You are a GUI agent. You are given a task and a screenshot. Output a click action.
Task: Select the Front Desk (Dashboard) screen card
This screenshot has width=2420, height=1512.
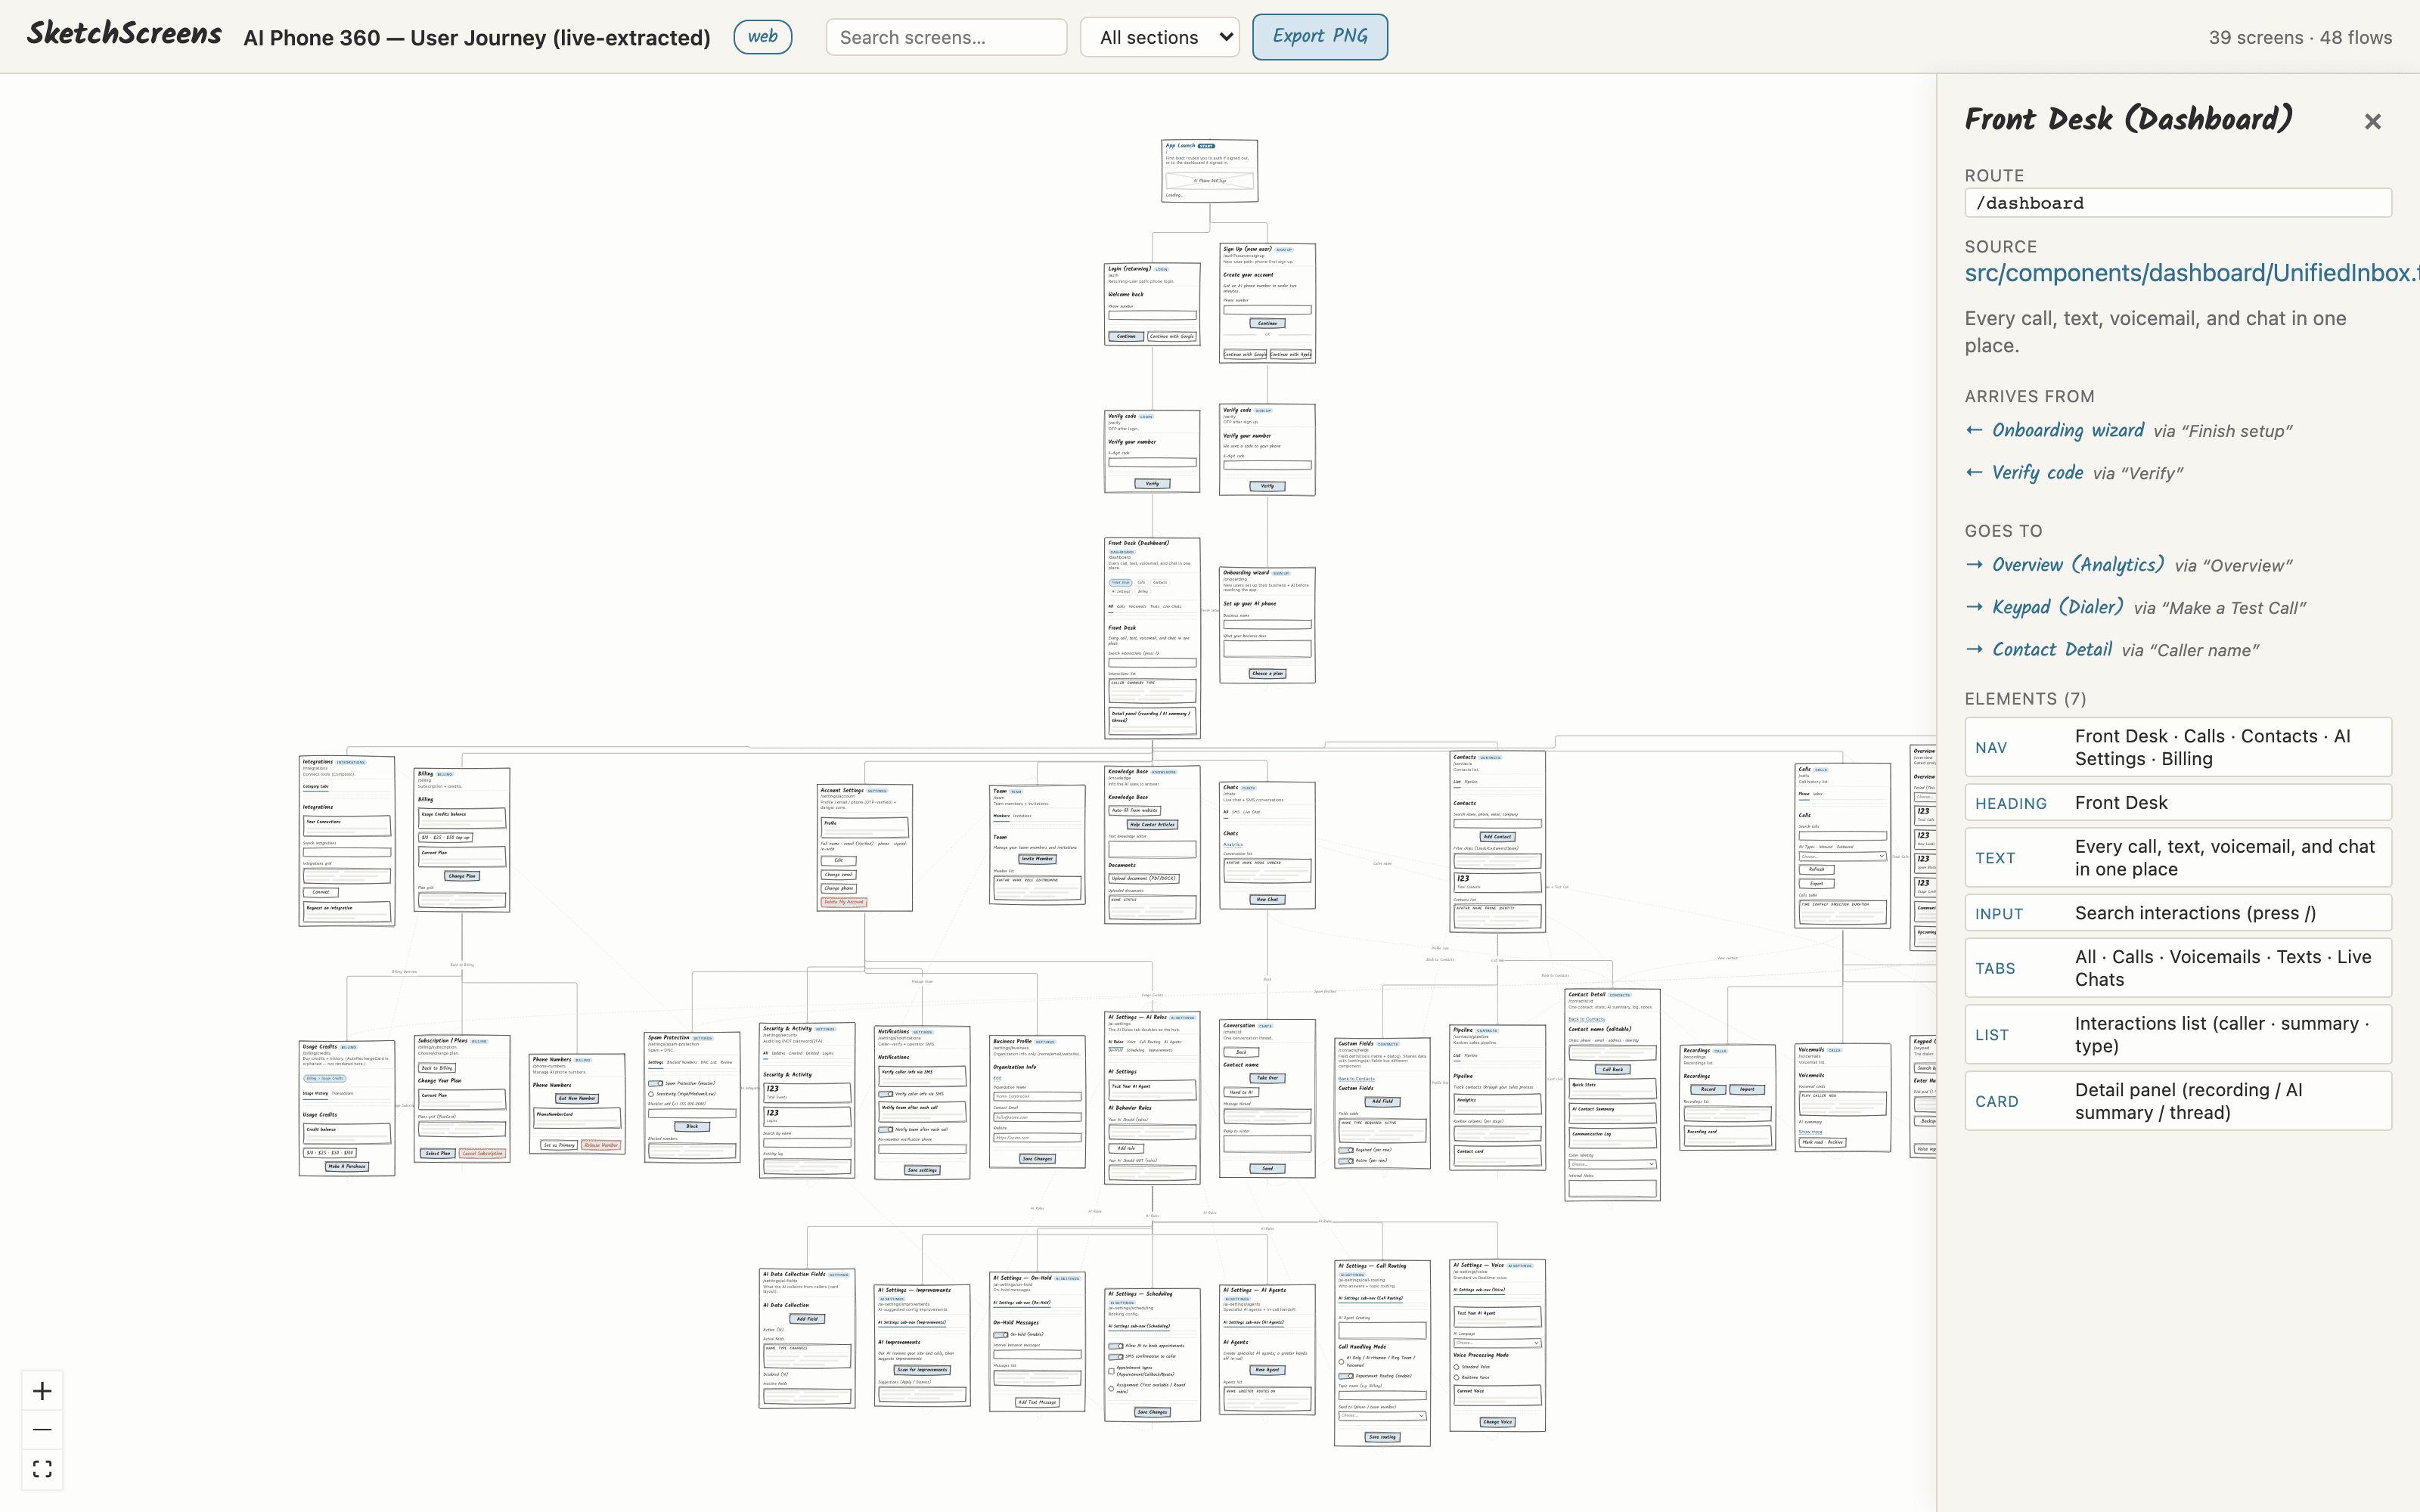click(x=1152, y=638)
